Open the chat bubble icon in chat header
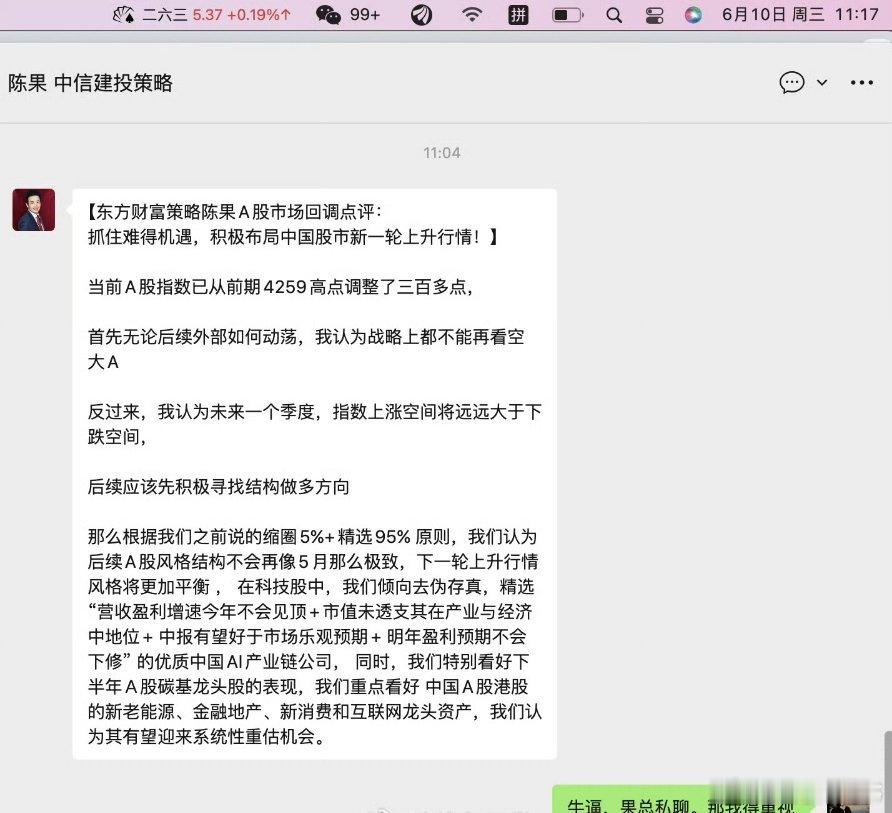Viewport: 892px width, 813px height. pos(791,82)
